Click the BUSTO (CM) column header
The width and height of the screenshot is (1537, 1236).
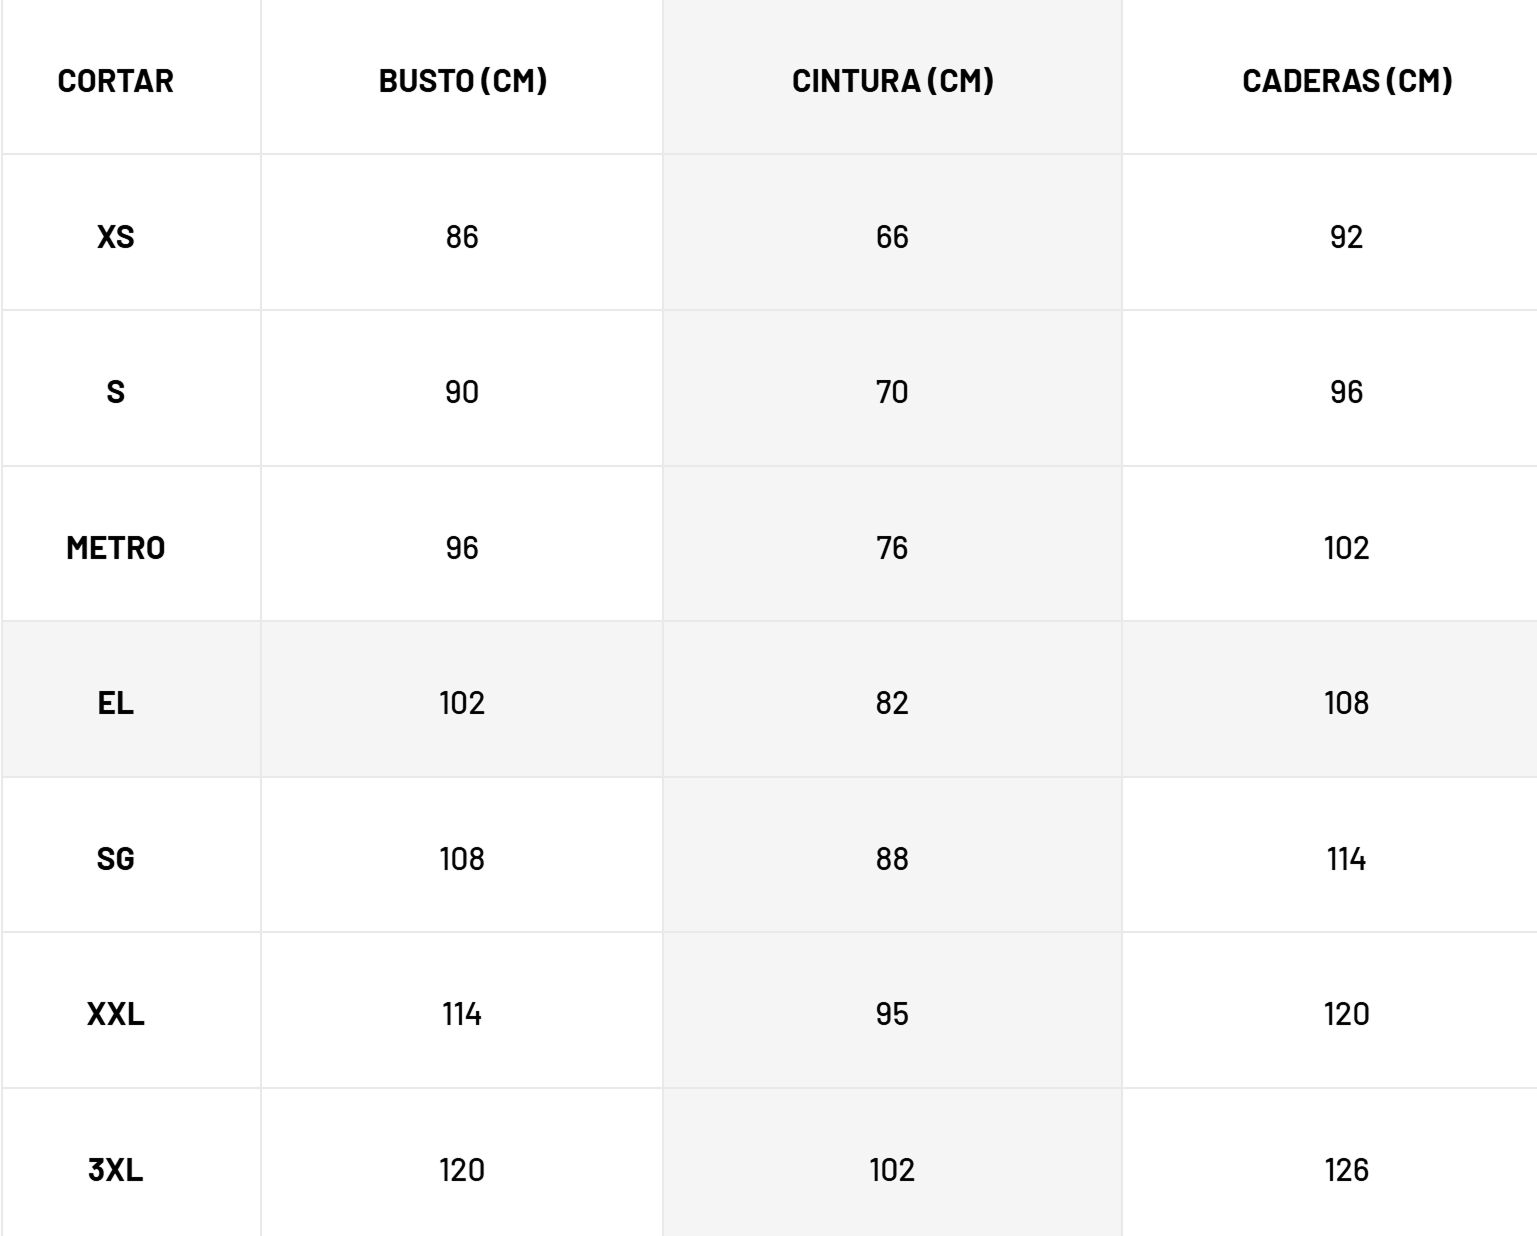(463, 80)
